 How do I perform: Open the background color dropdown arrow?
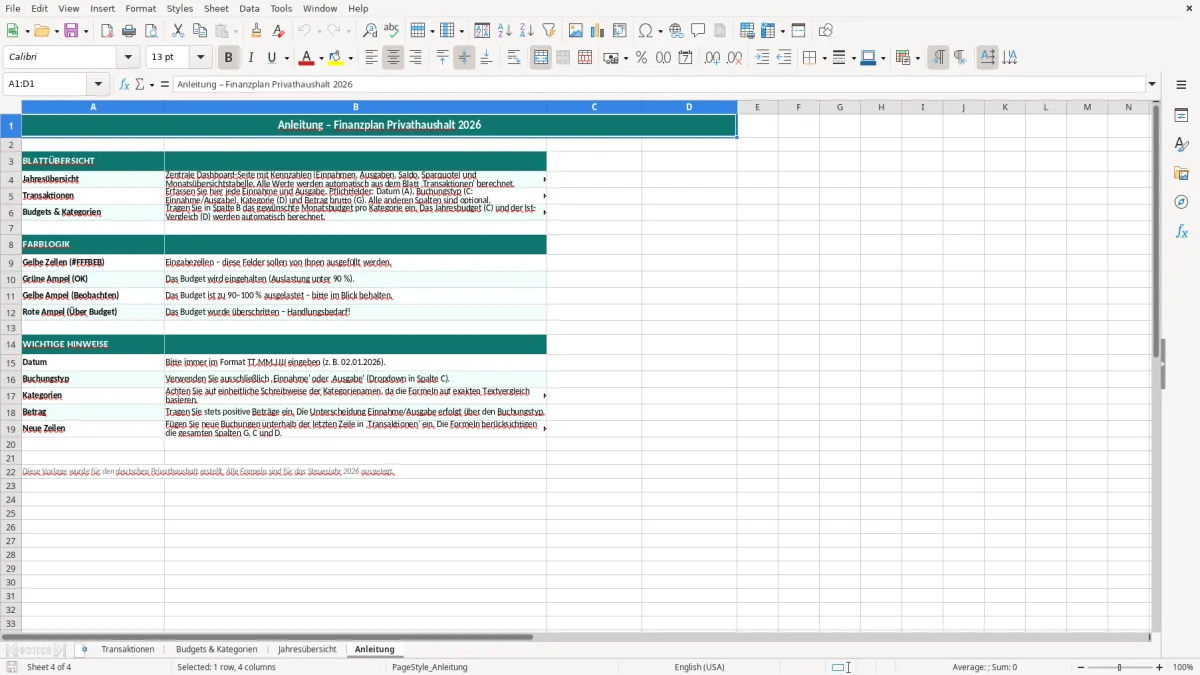pos(350,58)
